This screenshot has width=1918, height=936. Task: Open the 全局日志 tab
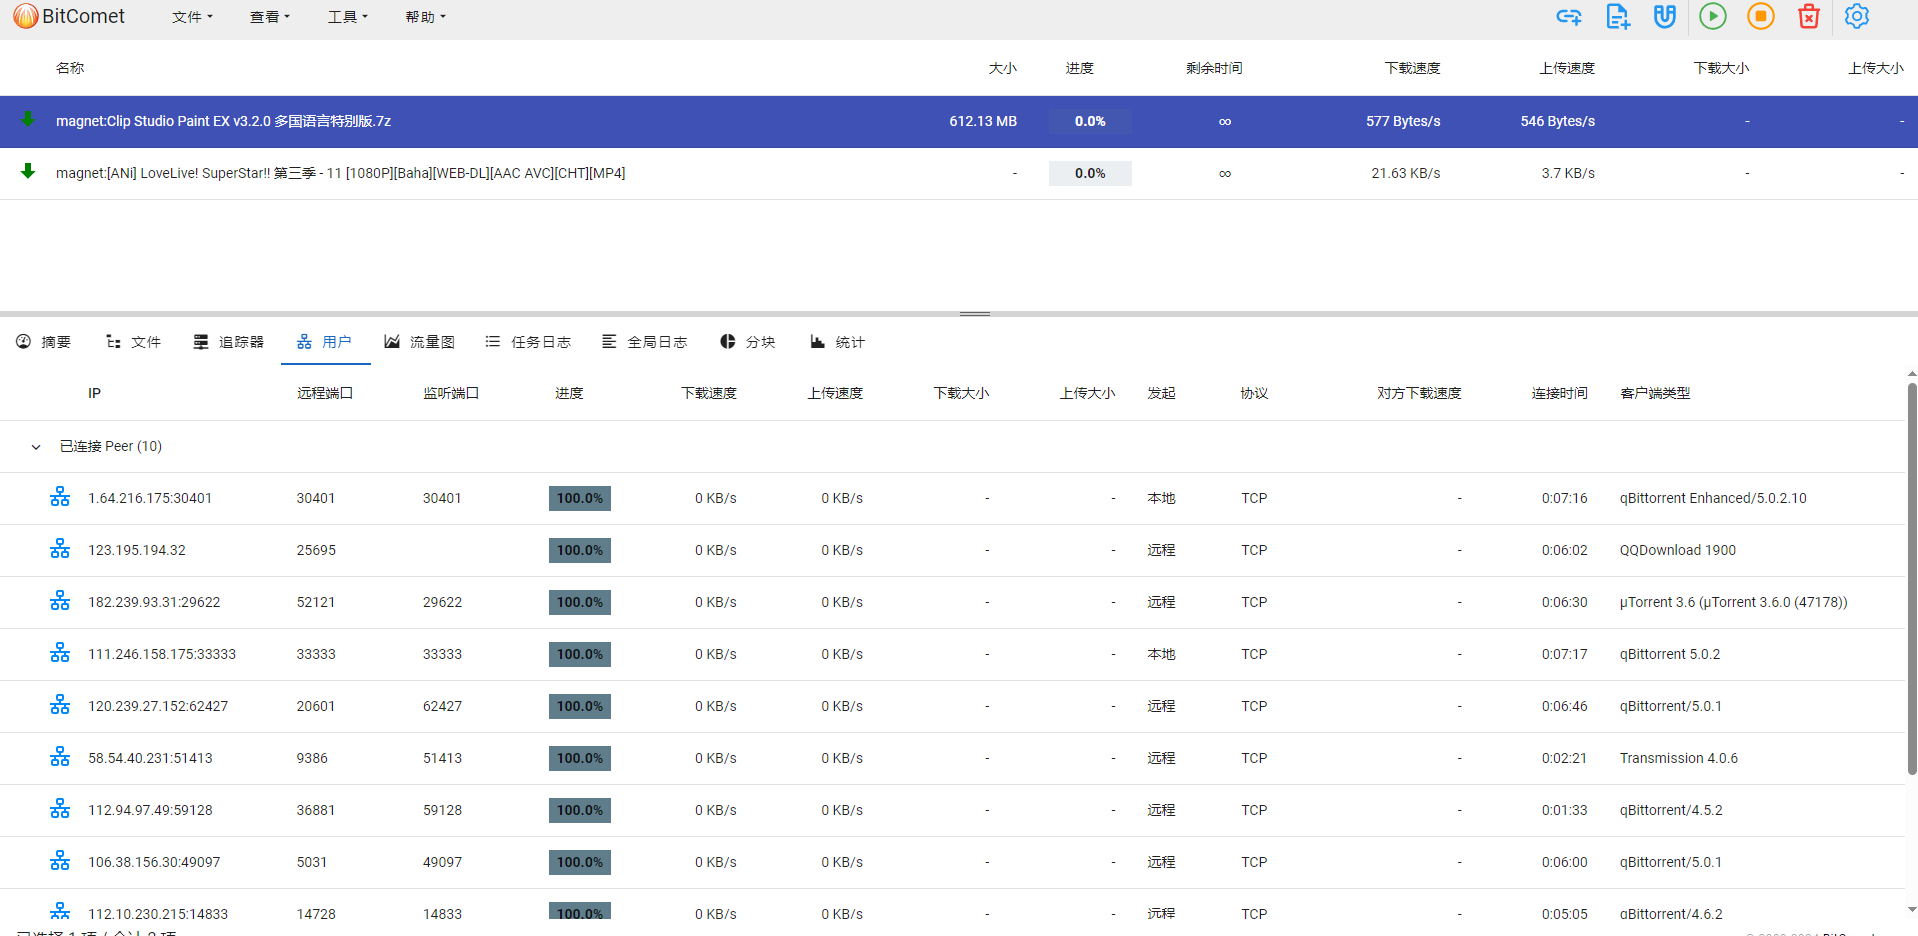[x=645, y=342]
